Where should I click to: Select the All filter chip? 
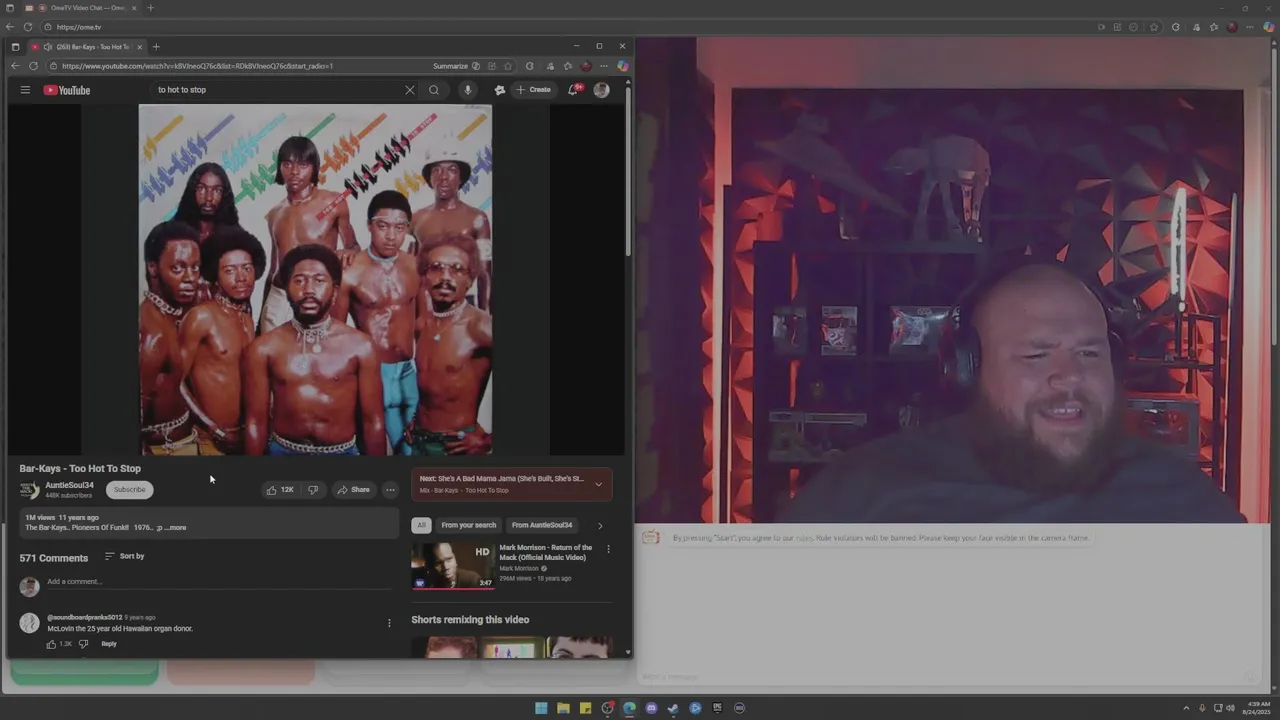tap(421, 525)
